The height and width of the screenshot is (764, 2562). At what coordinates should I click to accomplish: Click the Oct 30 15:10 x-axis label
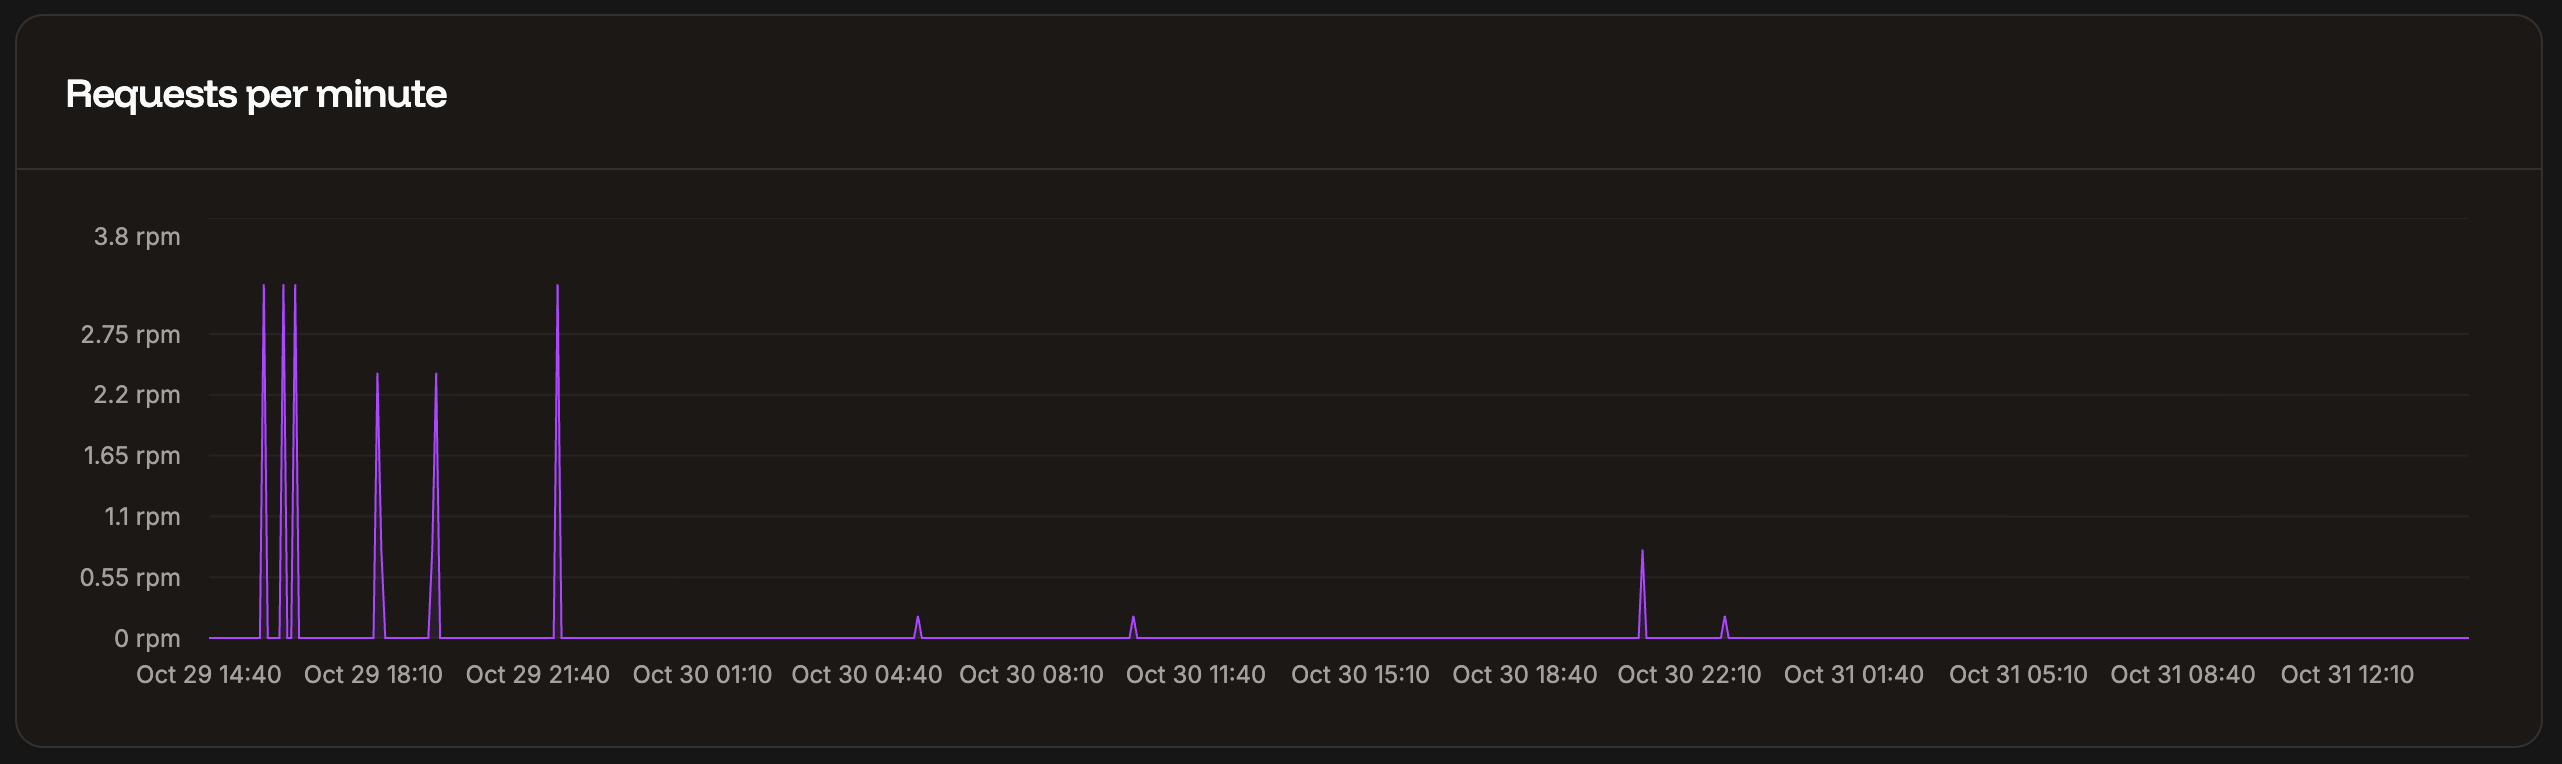point(1360,675)
